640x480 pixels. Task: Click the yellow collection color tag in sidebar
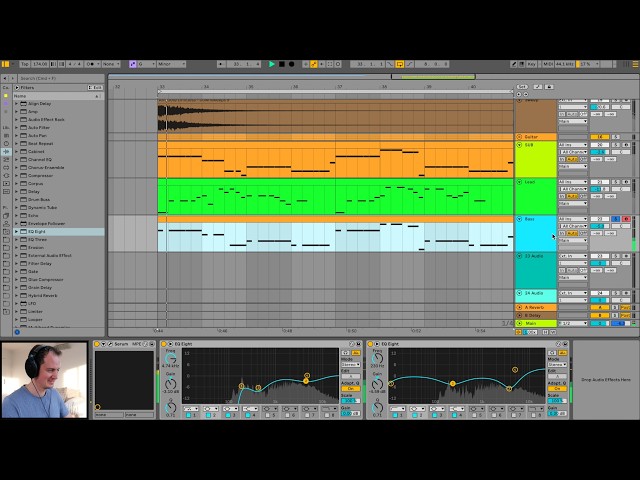click(x=6, y=96)
